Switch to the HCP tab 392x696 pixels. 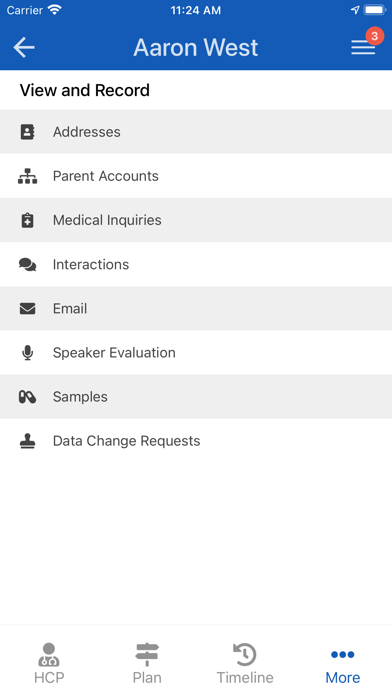[49, 663]
